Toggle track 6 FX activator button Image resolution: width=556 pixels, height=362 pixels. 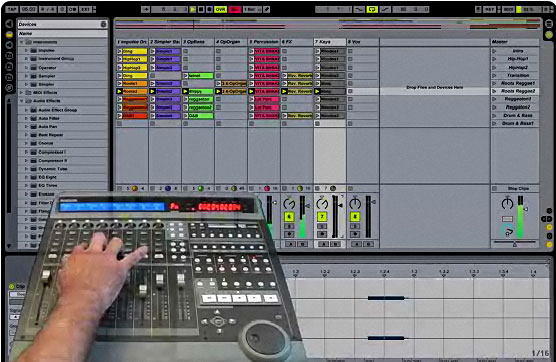289,217
